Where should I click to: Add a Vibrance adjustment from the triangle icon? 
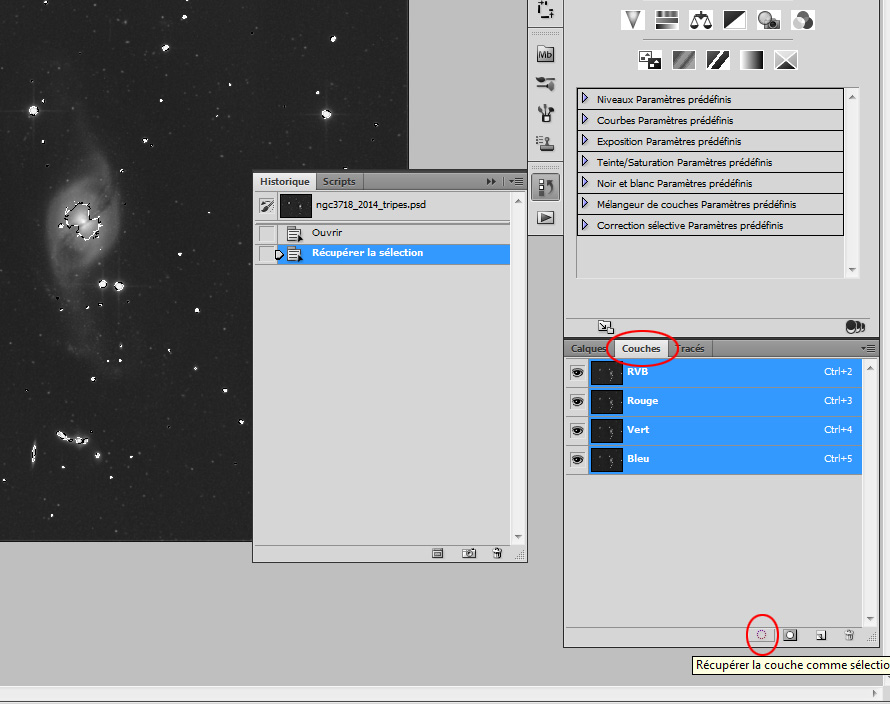(x=632, y=20)
